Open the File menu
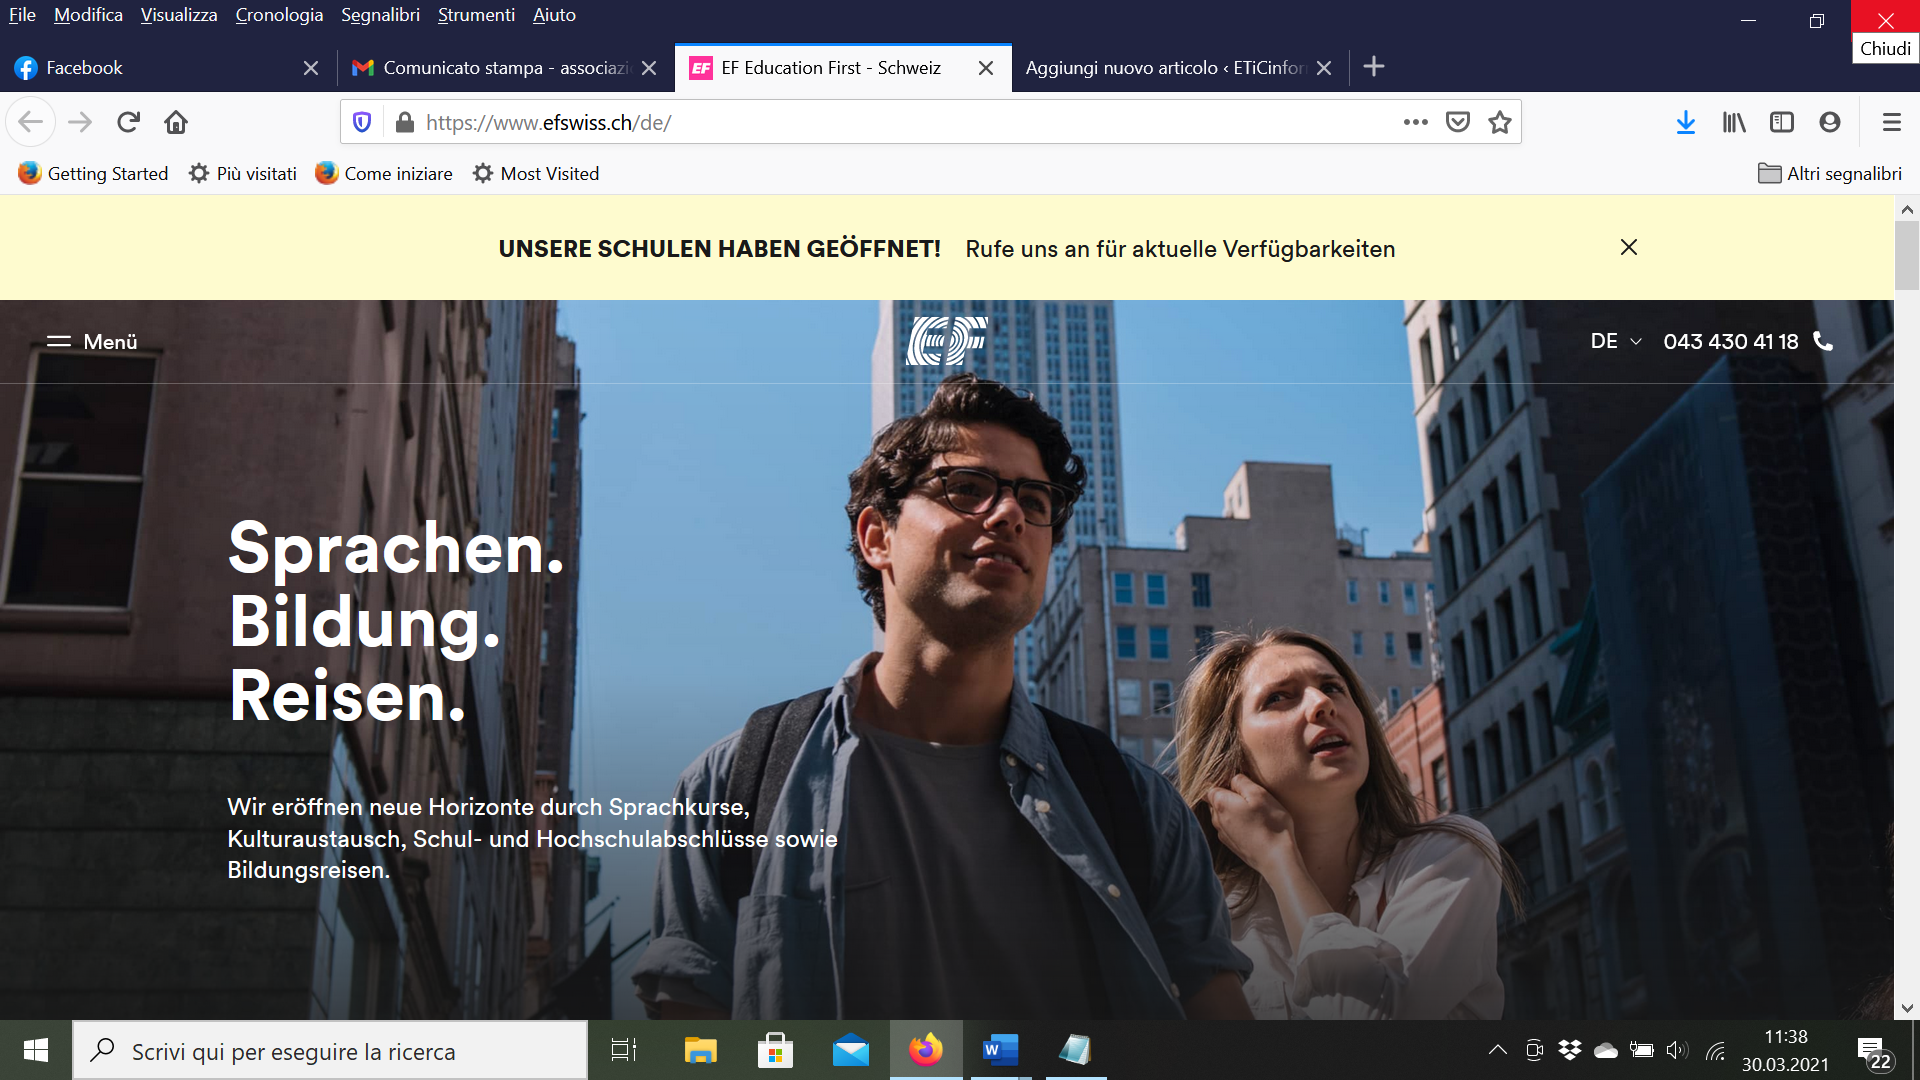 click(x=22, y=15)
